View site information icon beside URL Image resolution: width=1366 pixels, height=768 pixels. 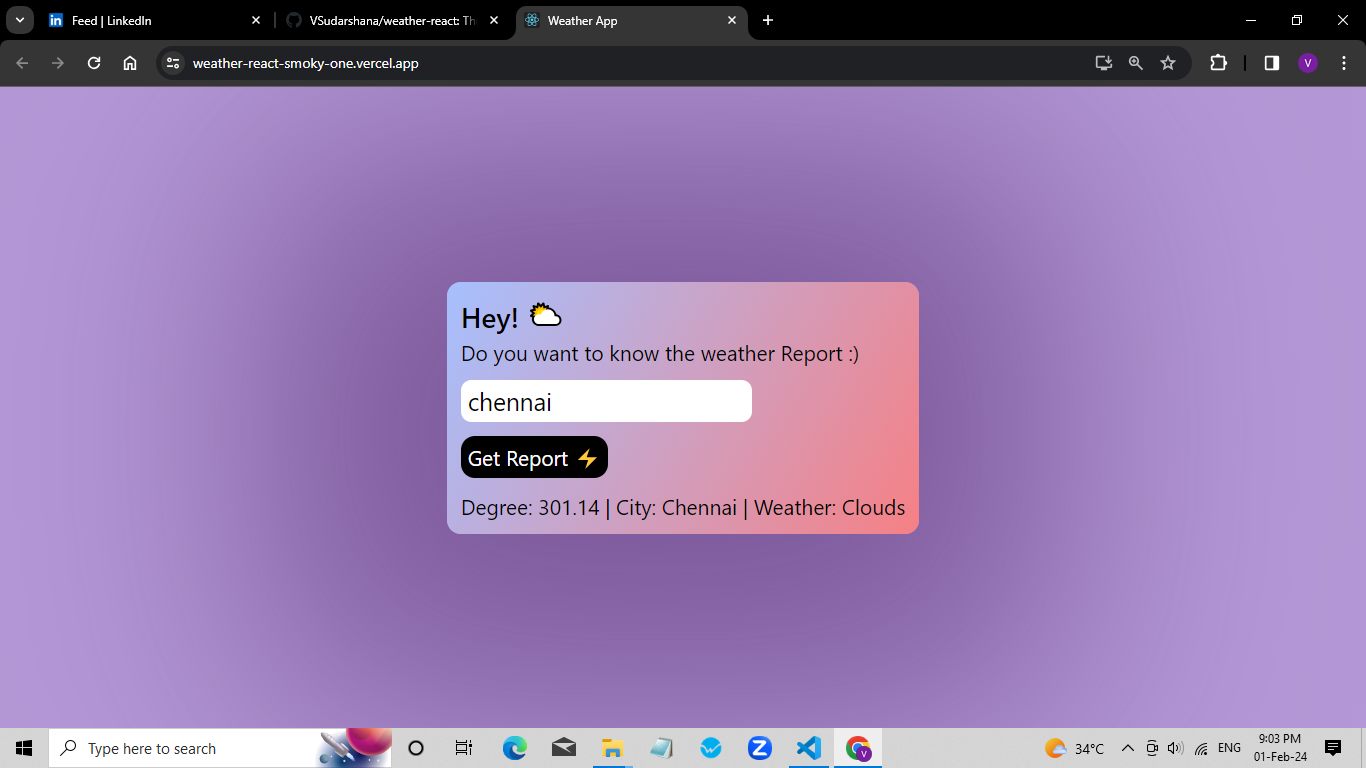(x=173, y=63)
